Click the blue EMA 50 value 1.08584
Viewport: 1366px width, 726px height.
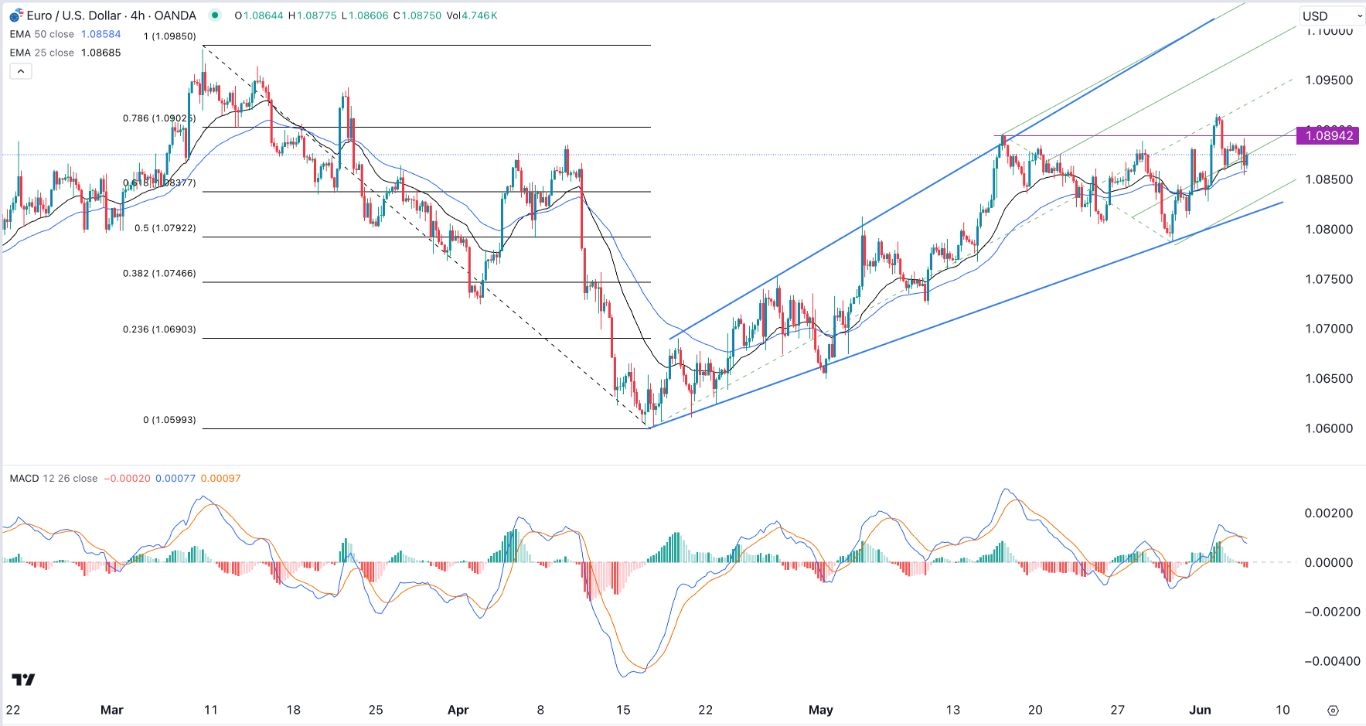click(98, 33)
